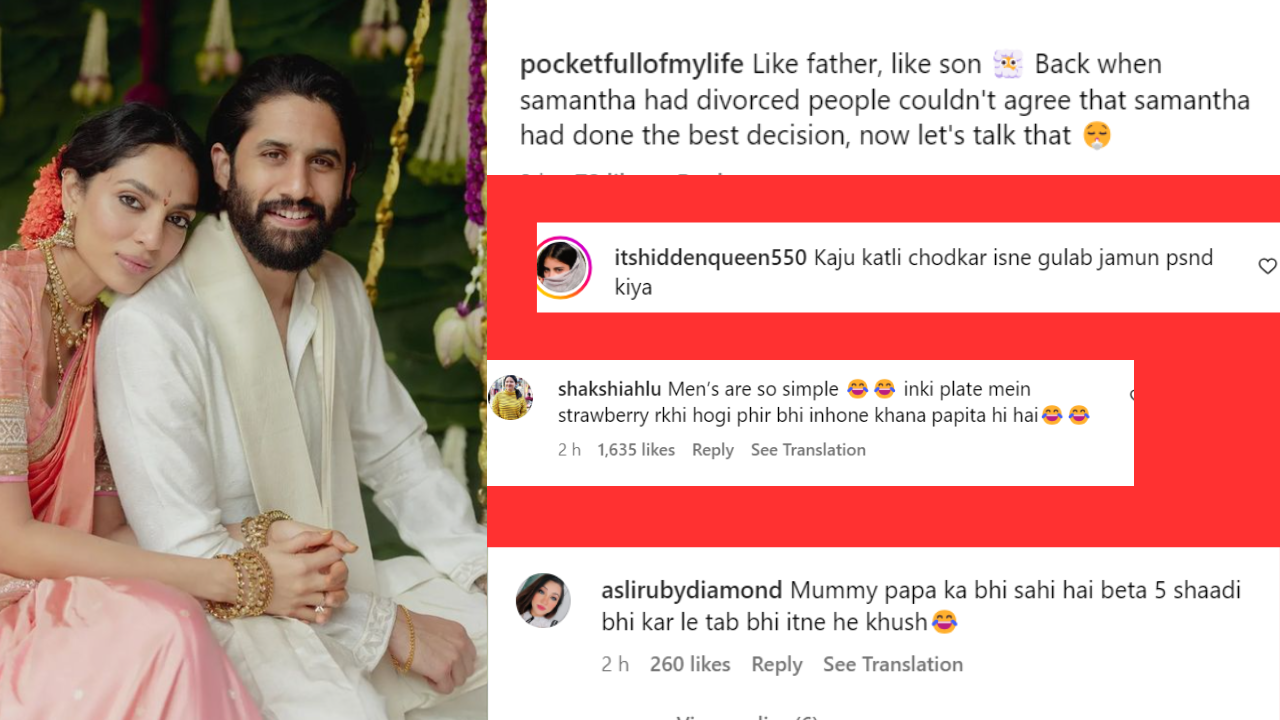This screenshot has width=1280, height=720.
Task: Visit the pocketfullofmylife profile username
Action: [632, 64]
